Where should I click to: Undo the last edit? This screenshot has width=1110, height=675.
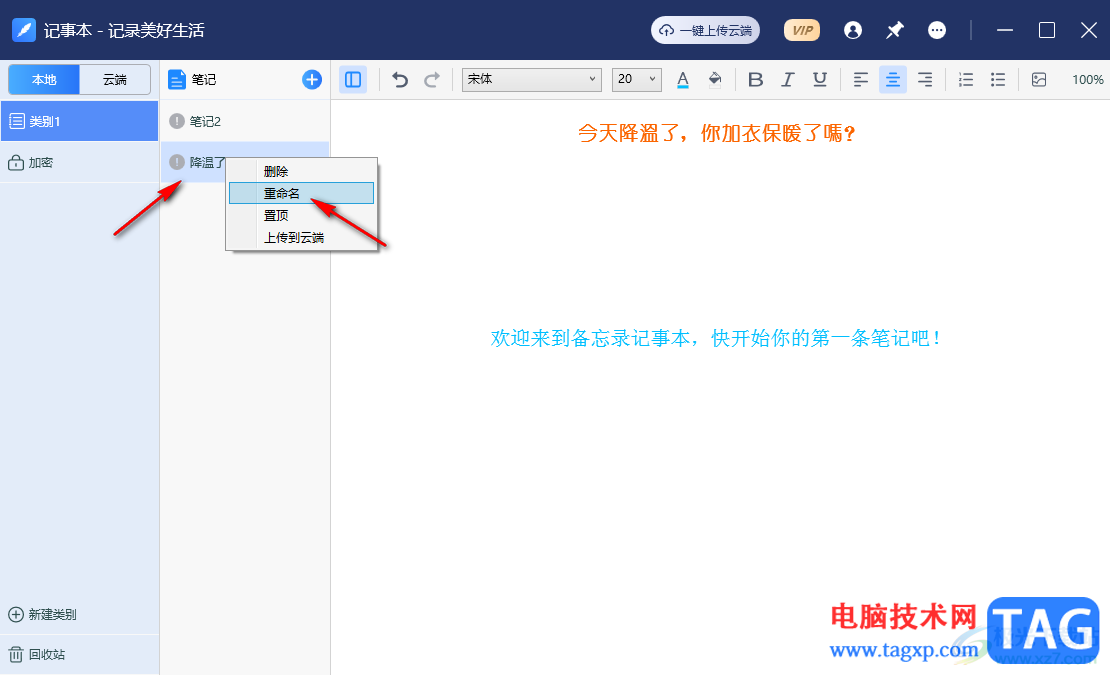click(x=400, y=79)
